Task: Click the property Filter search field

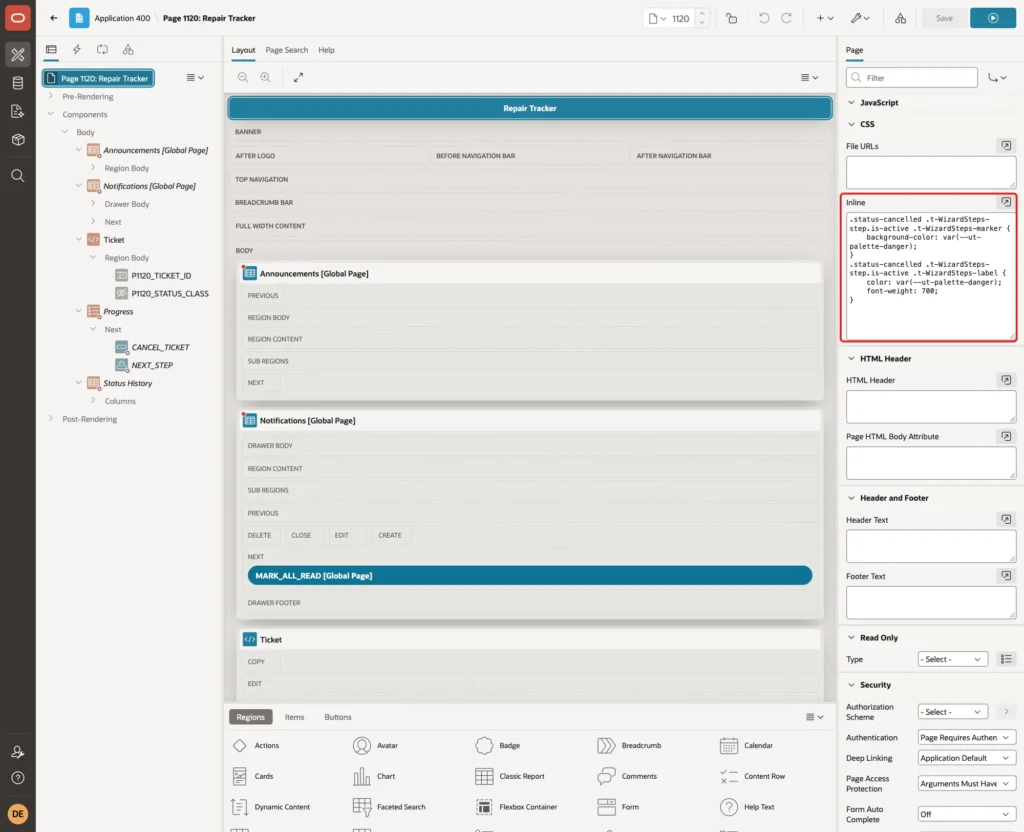Action: click(x=912, y=78)
